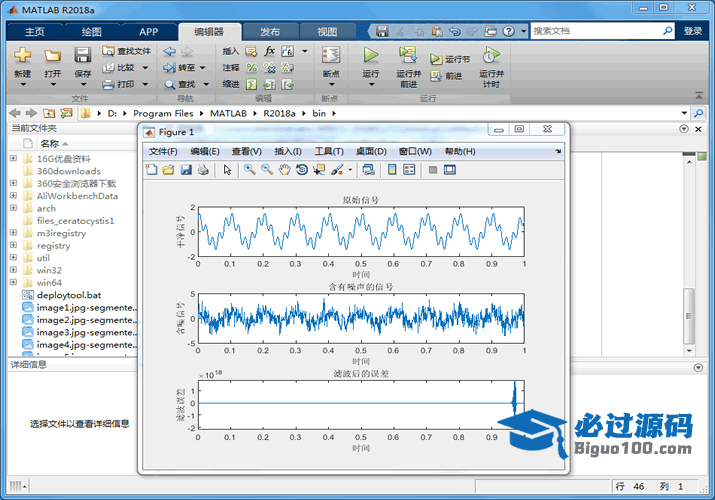Click the Help question mark icon
715x500 pixels.
click(508, 31)
